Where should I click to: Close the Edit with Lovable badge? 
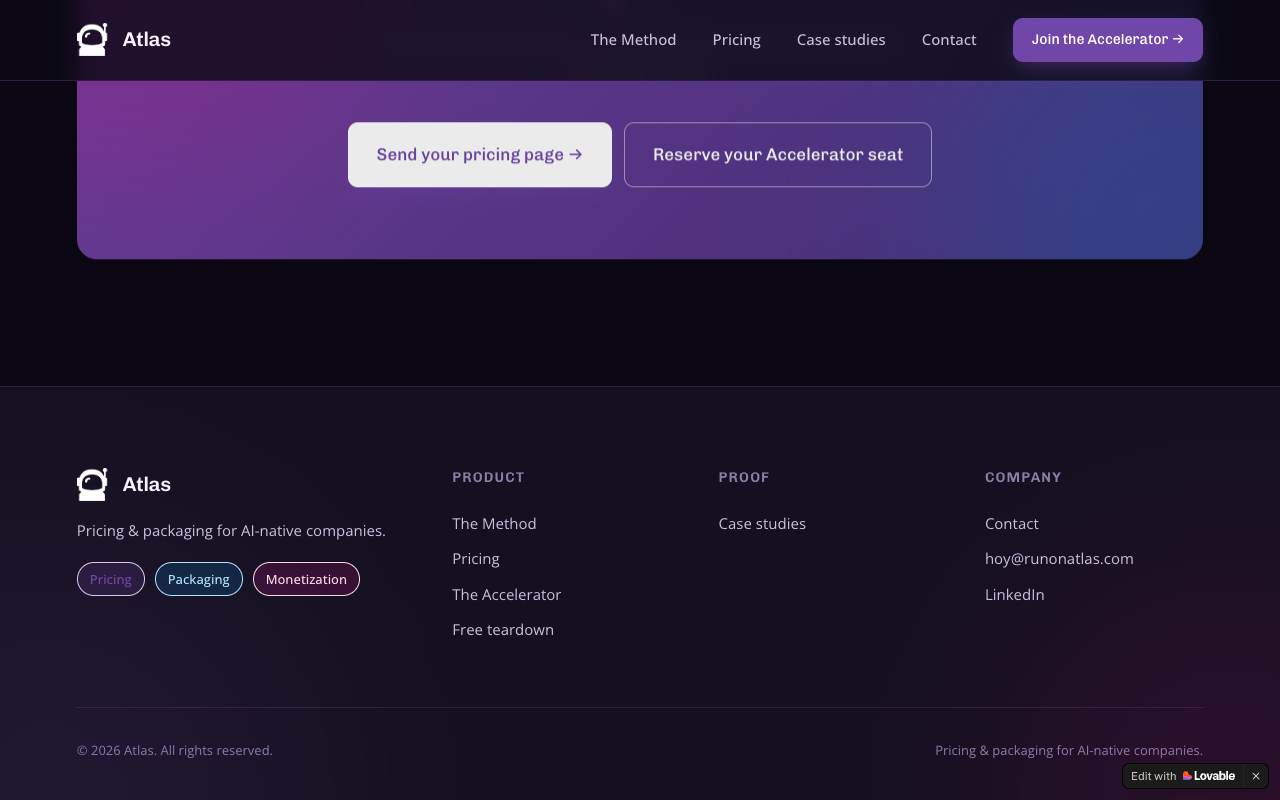pyautogui.click(x=1256, y=776)
